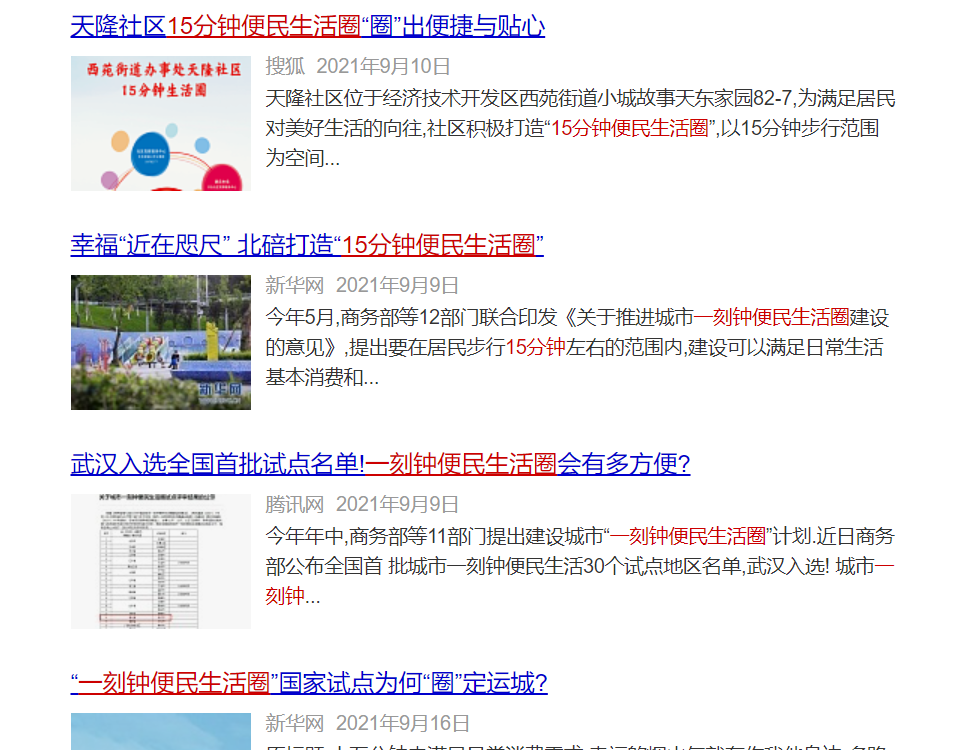Click the date 2021年9月10日
This screenshot has height=750, width=956.
[383, 66]
